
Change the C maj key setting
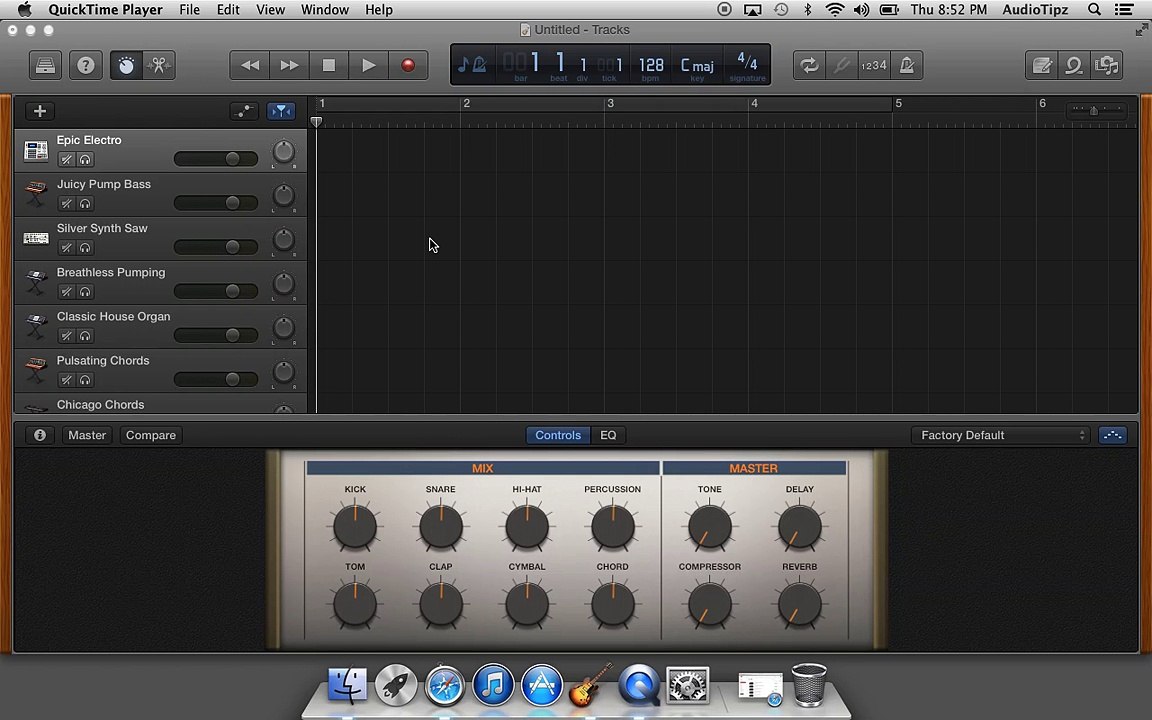(x=696, y=65)
